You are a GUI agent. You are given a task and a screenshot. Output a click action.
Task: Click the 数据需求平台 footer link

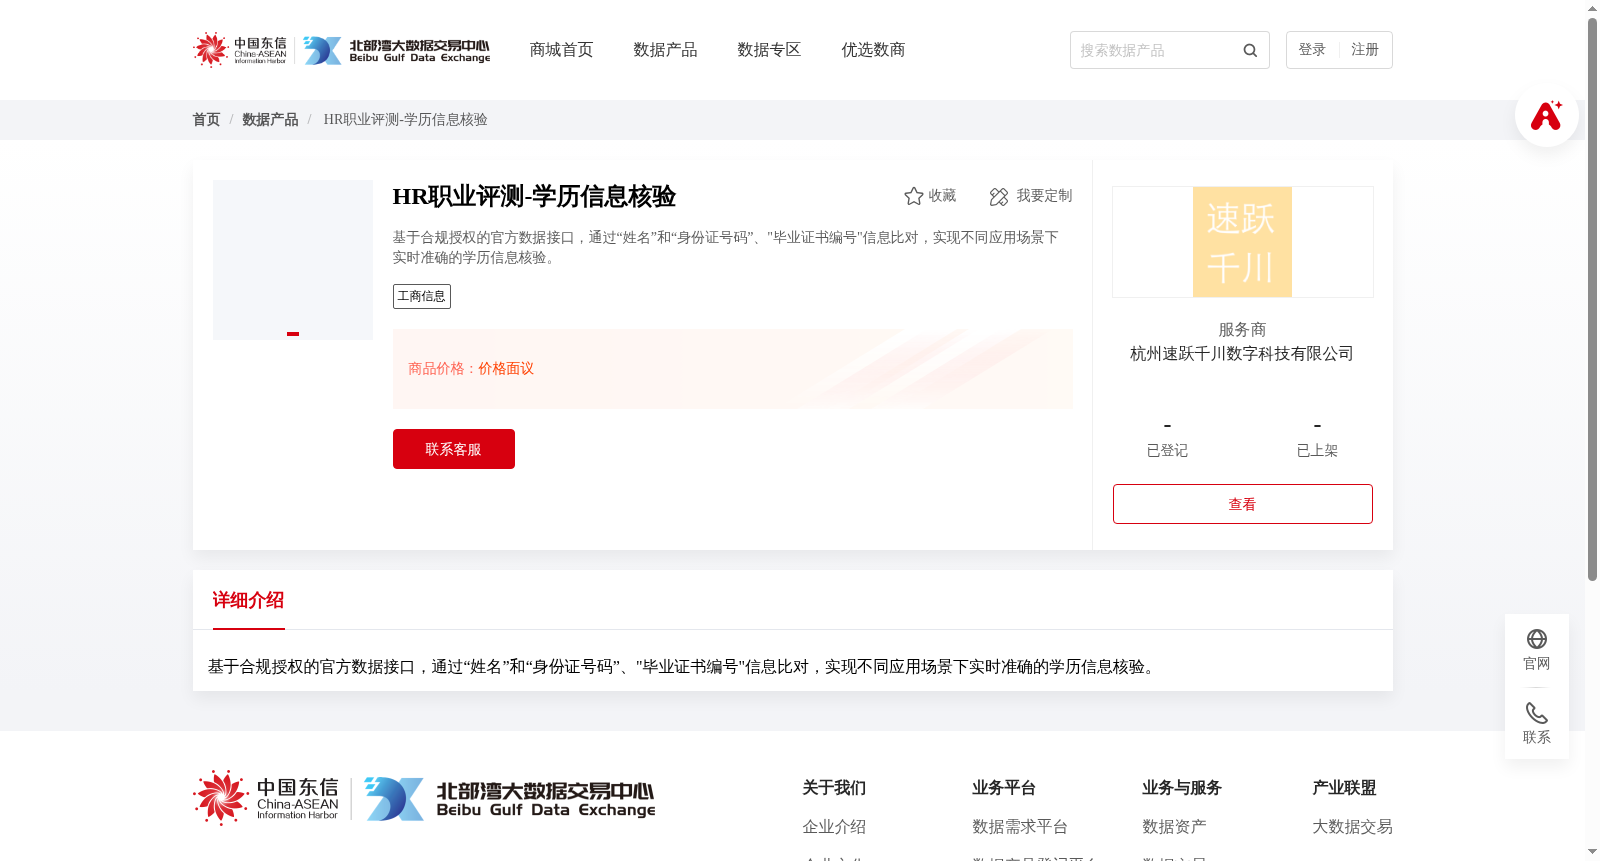pos(1020,827)
